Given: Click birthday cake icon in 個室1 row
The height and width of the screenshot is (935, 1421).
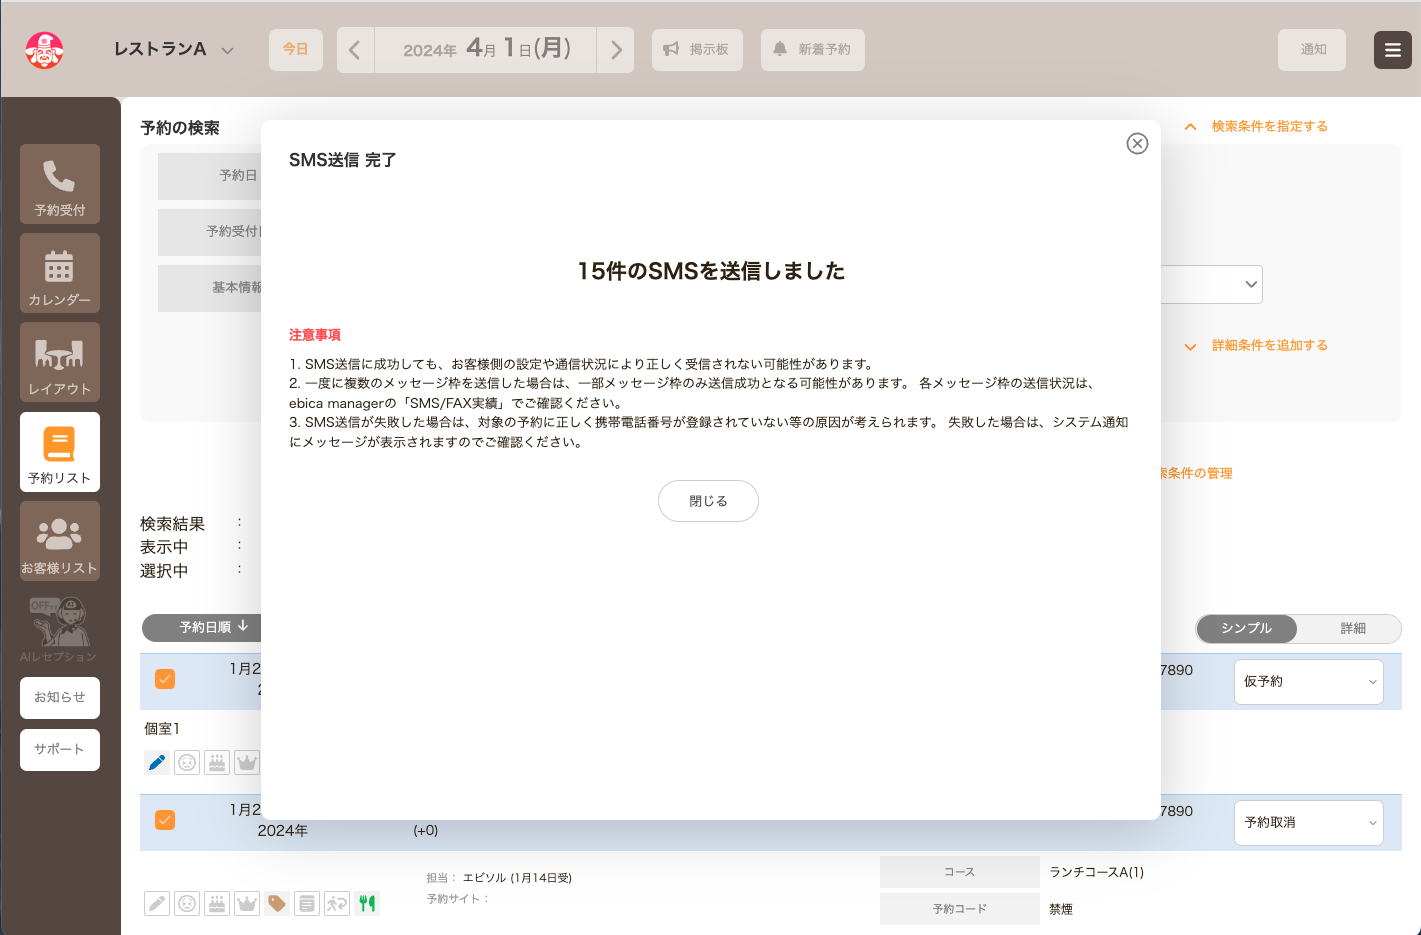Looking at the screenshot, I should point(217,763).
